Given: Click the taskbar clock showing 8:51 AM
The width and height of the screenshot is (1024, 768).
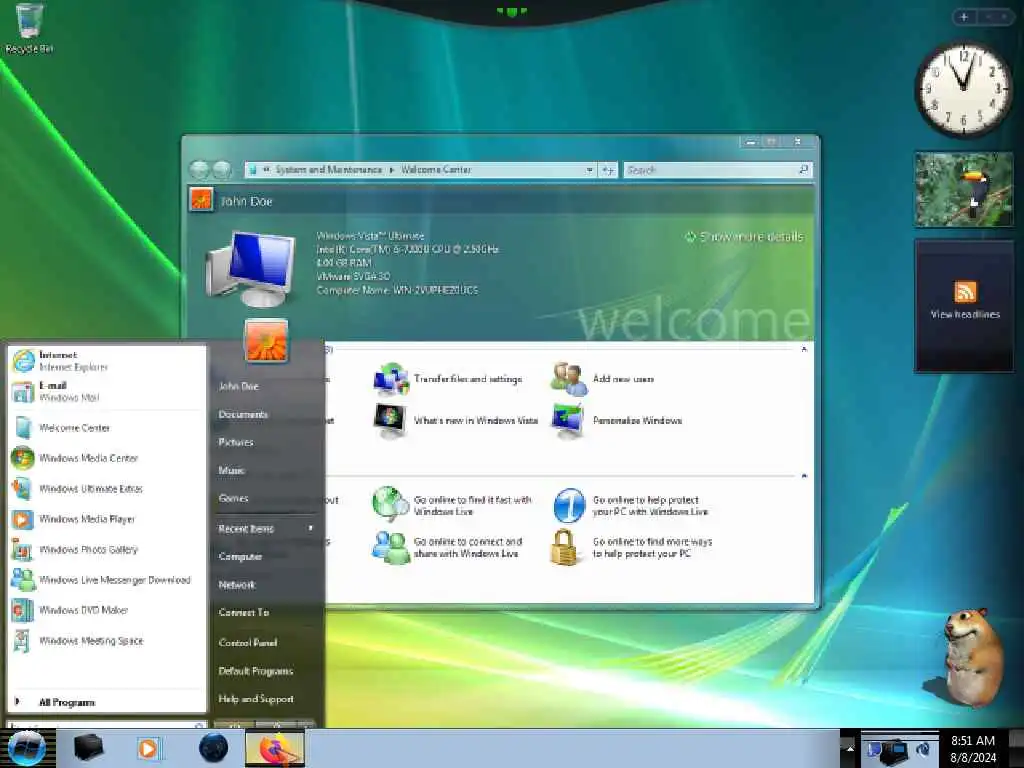Looking at the screenshot, I should click(x=973, y=749).
